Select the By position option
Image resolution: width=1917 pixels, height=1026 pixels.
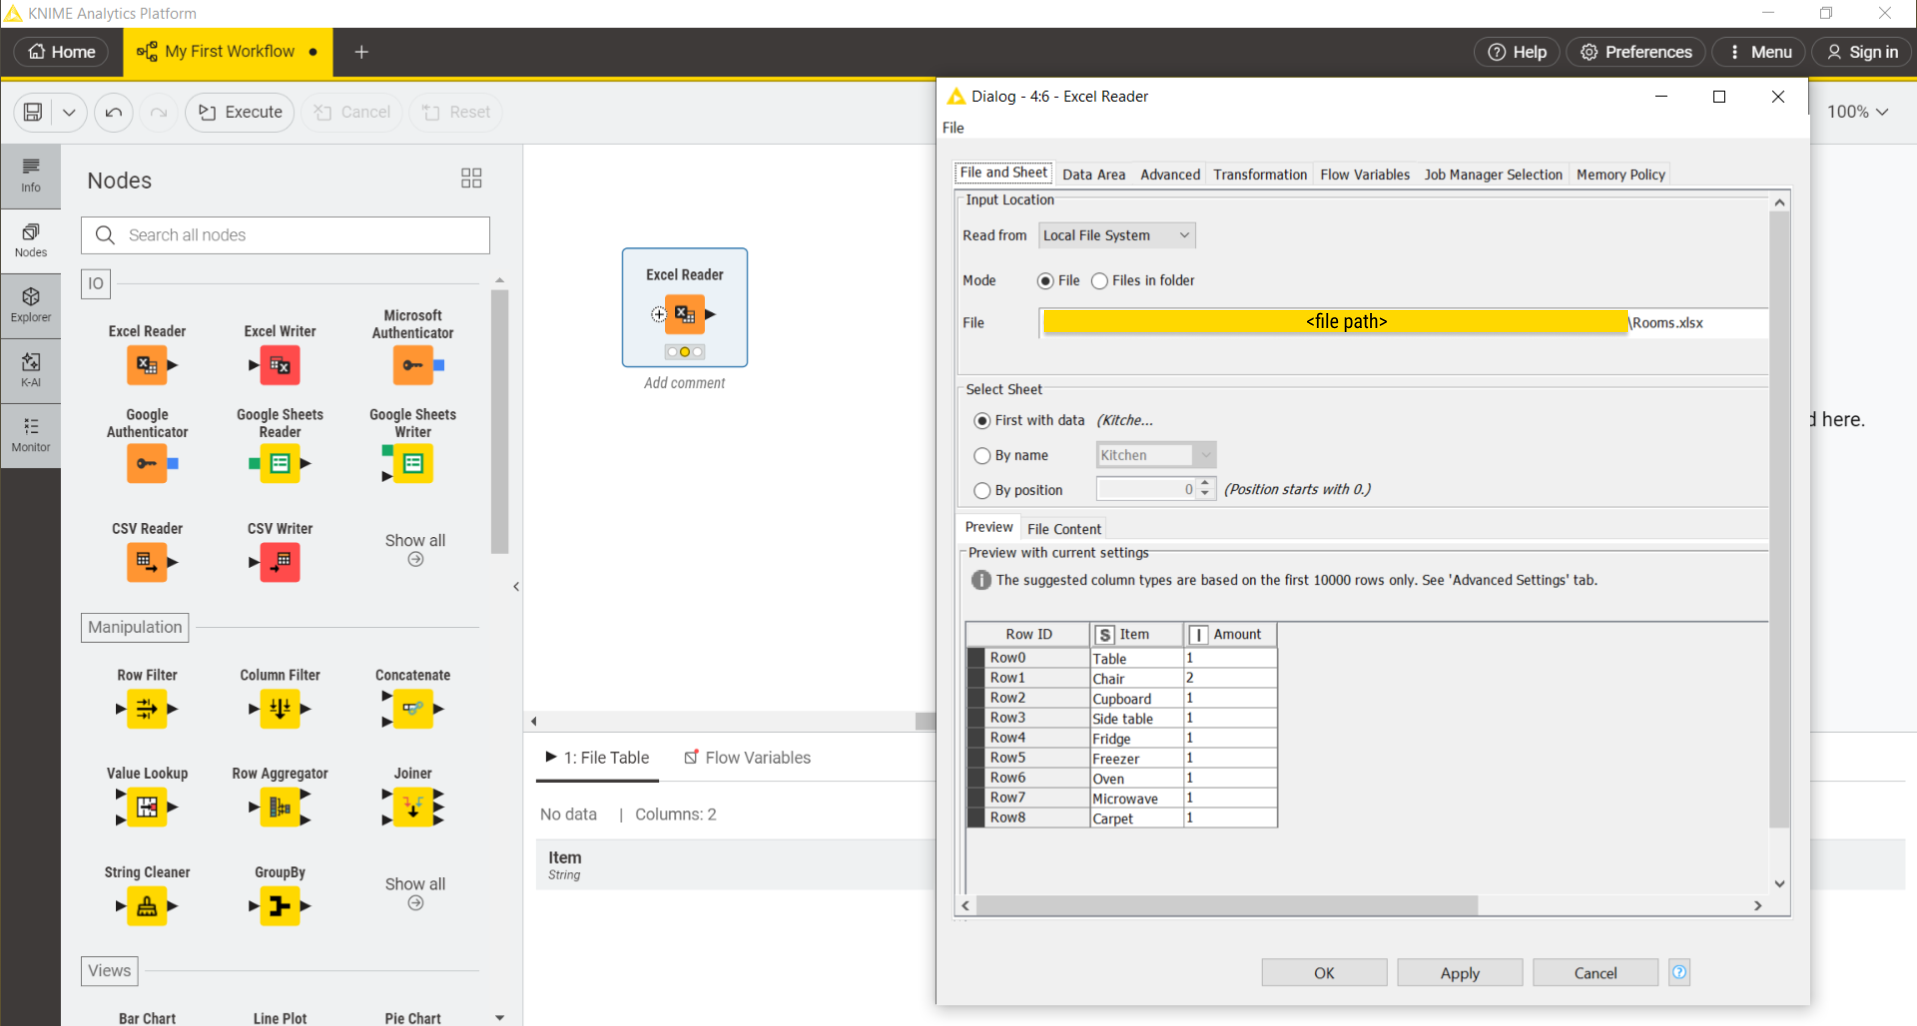pos(982,490)
